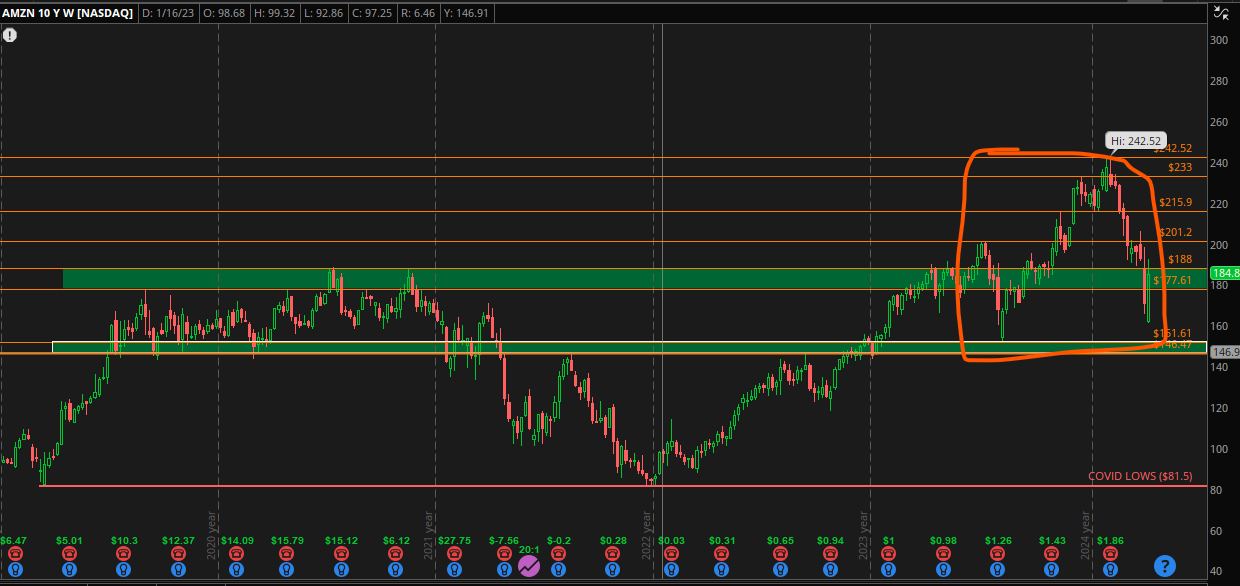Click the blue lightbulb icon under $1.43

tap(1053, 568)
